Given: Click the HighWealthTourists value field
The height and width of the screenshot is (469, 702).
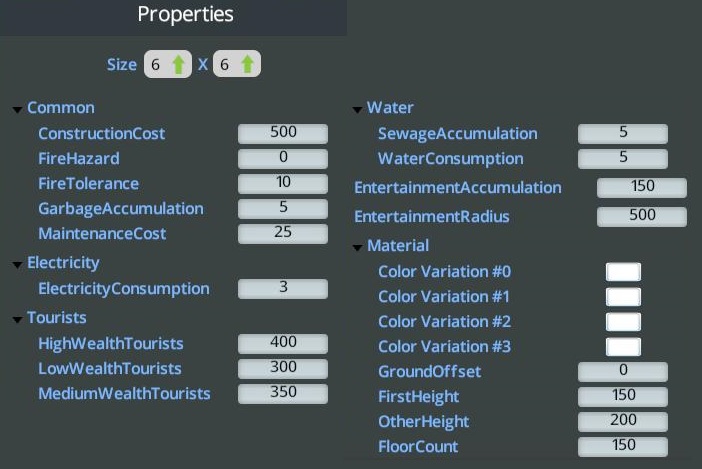Looking at the screenshot, I should point(283,344).
